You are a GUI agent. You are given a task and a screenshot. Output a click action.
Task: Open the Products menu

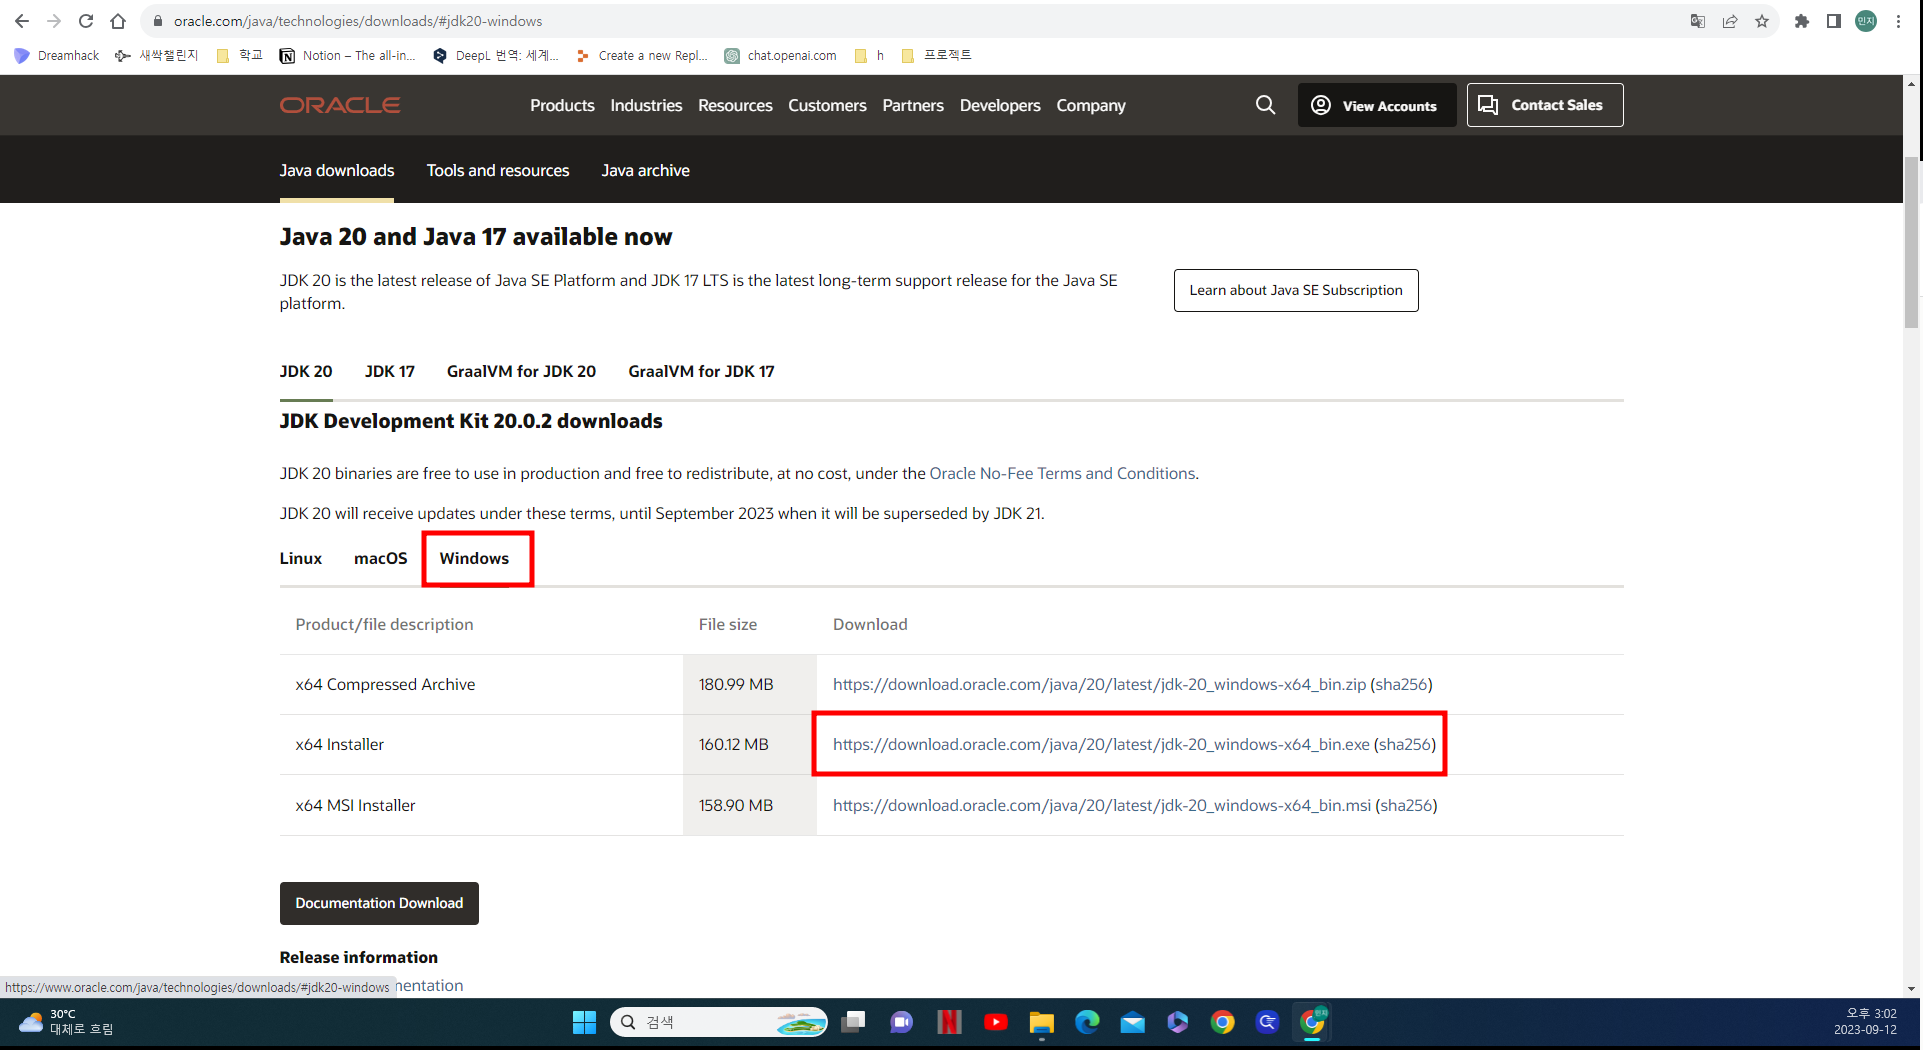click(562, 105)
